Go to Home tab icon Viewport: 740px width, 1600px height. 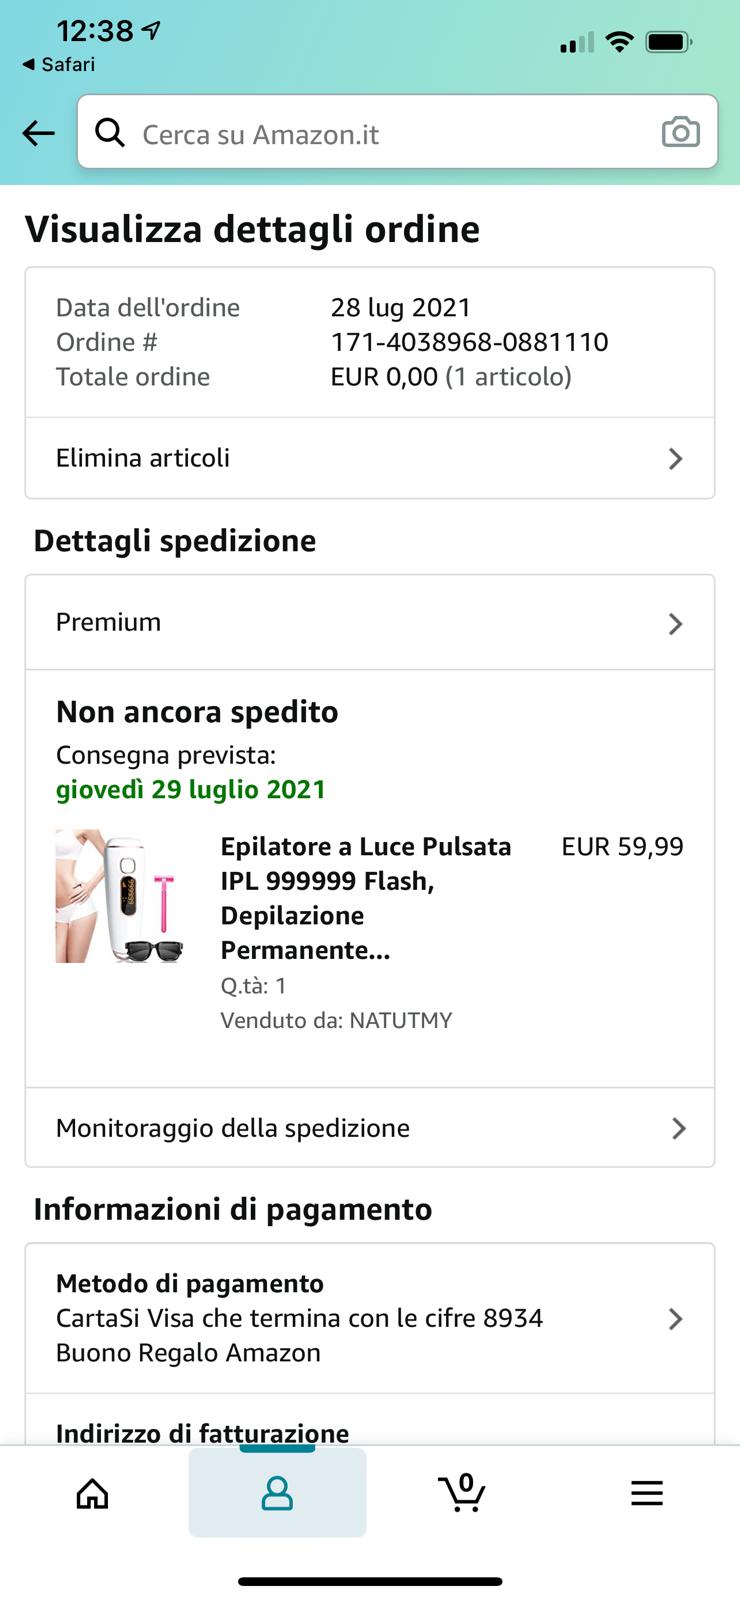[92, 1493]
